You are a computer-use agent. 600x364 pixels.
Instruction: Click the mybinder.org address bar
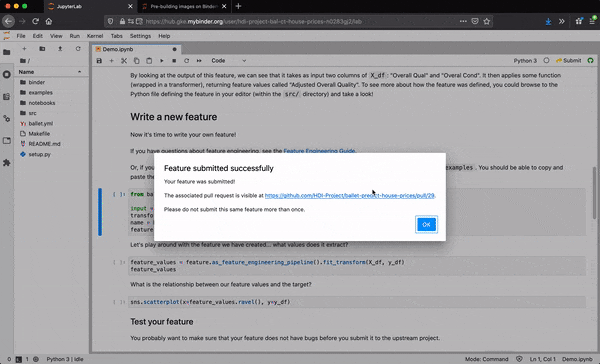point(298,21)
